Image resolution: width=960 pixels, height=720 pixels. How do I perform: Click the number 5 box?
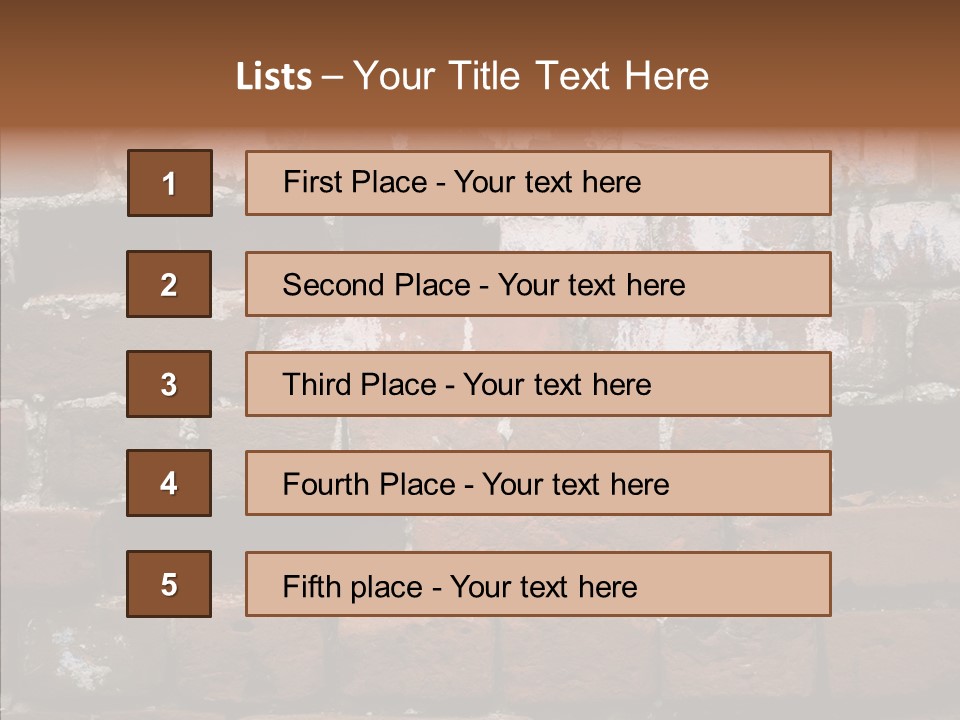169,584
